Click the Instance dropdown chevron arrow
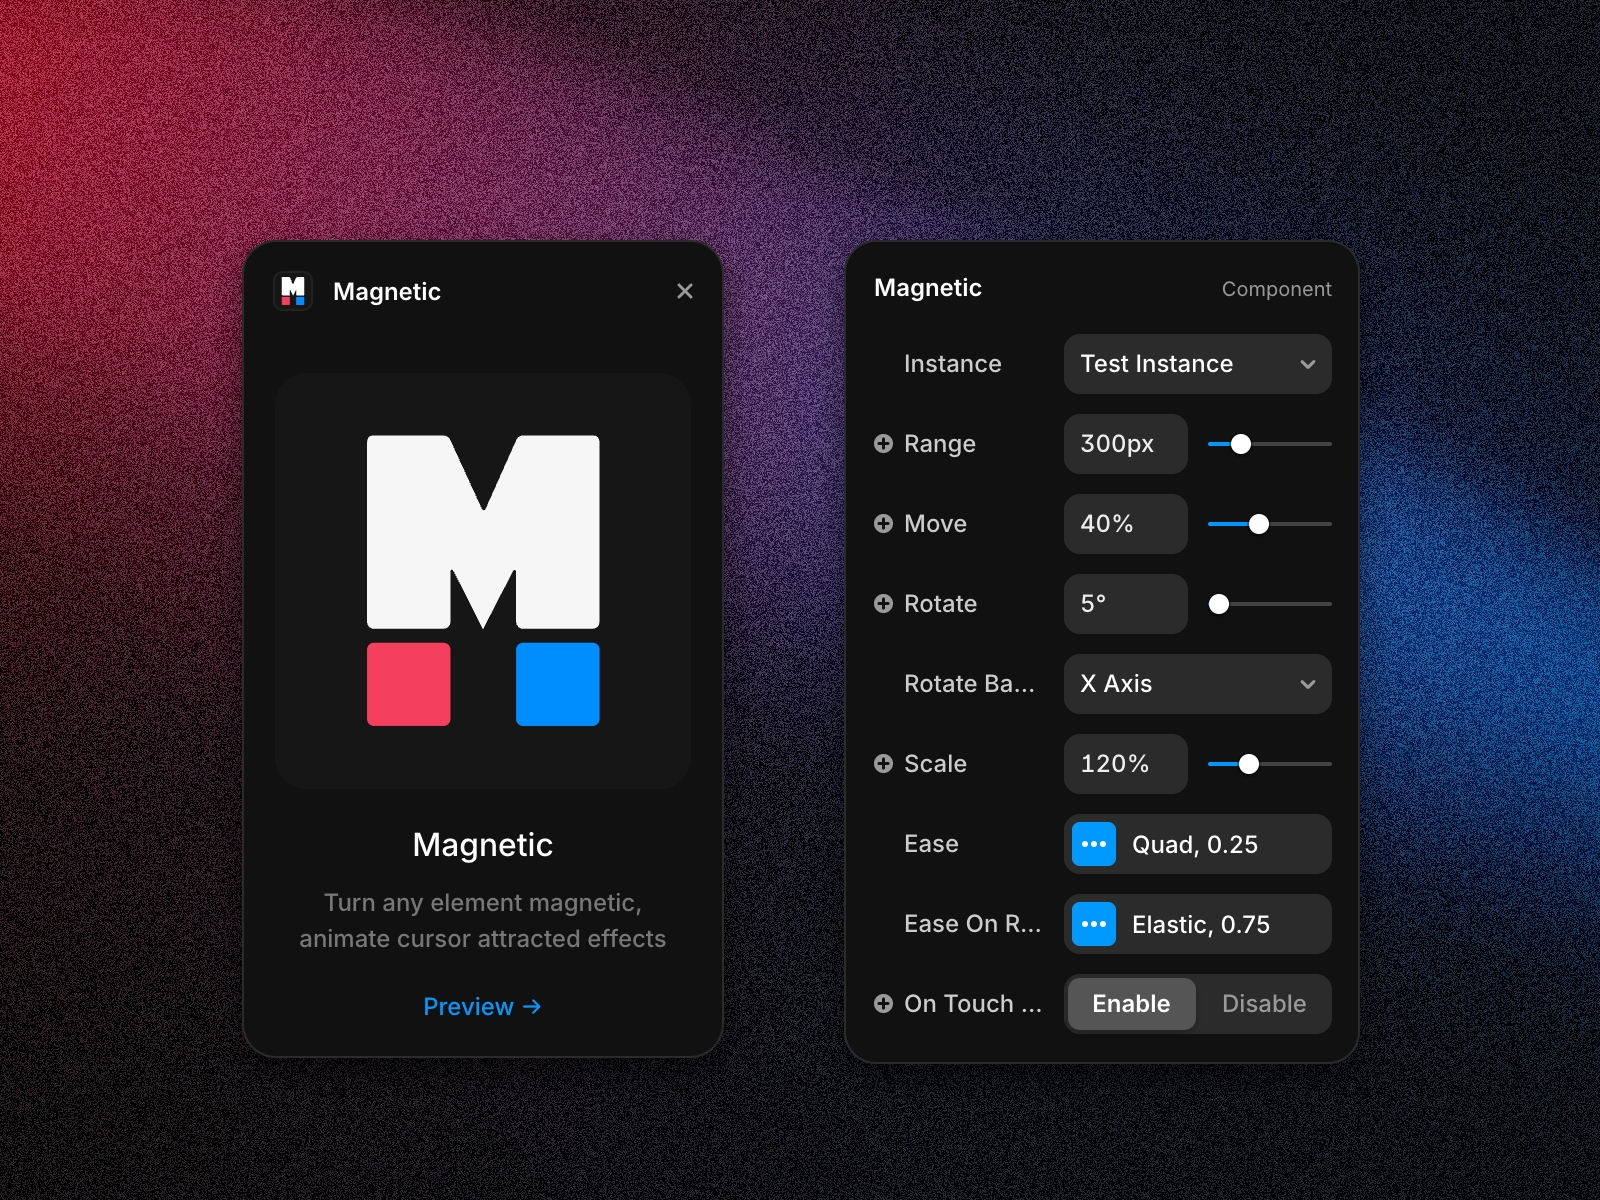Screen dimensions: 1600x1200 tap(1308, 364)
